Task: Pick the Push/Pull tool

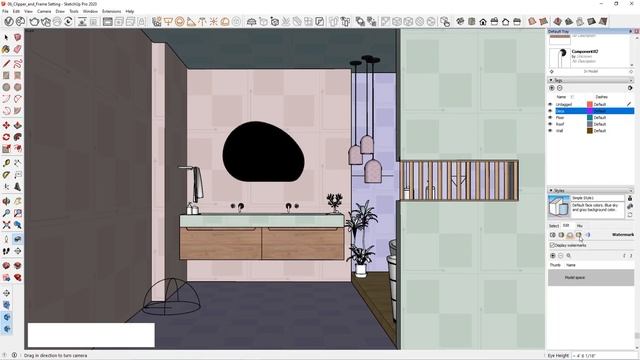Action: coord(18,125)
